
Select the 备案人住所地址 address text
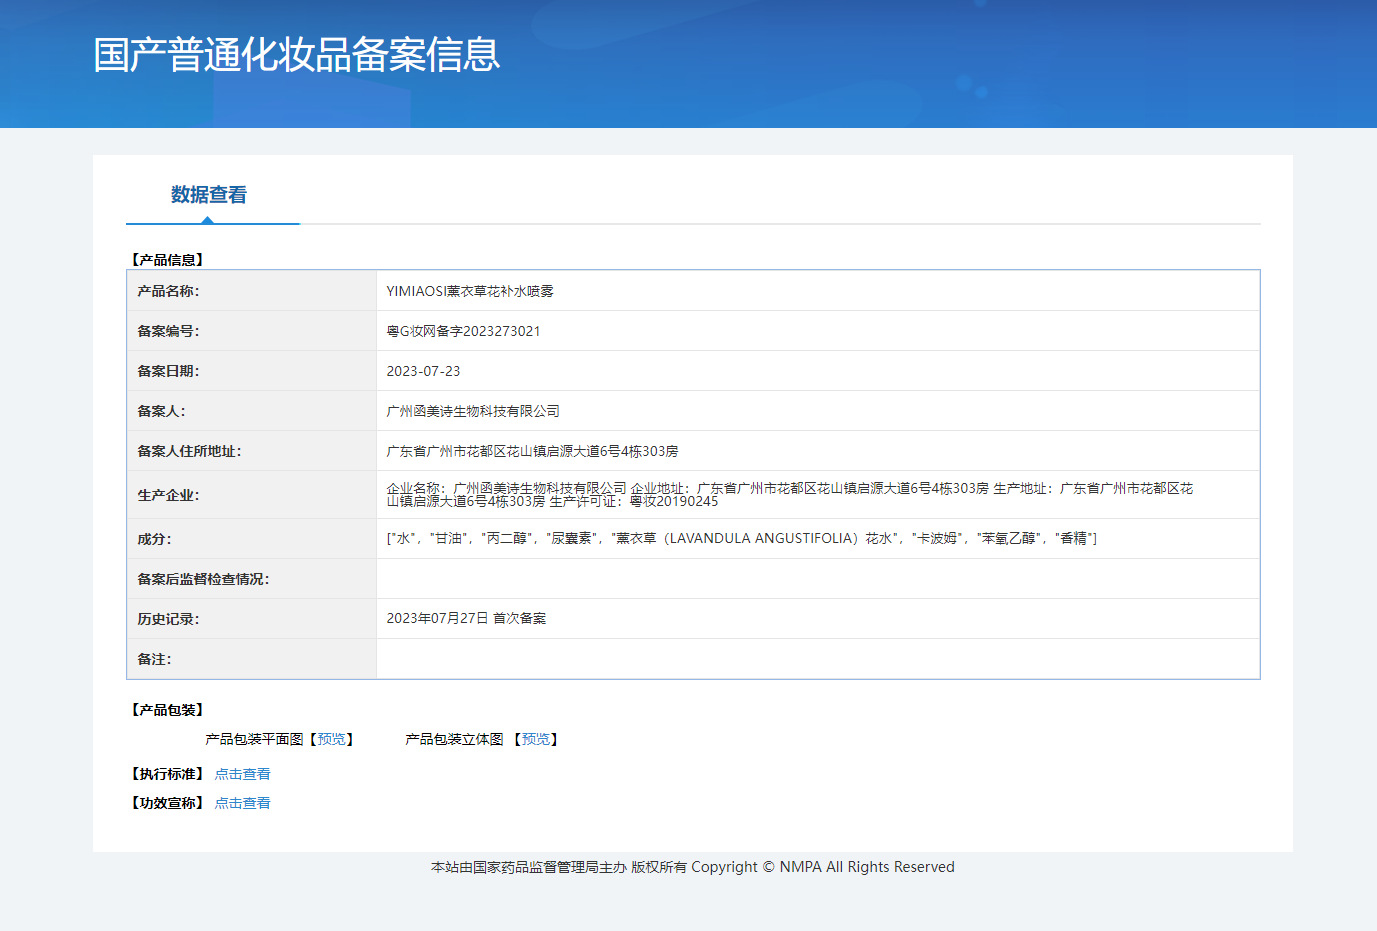point(532,451)
